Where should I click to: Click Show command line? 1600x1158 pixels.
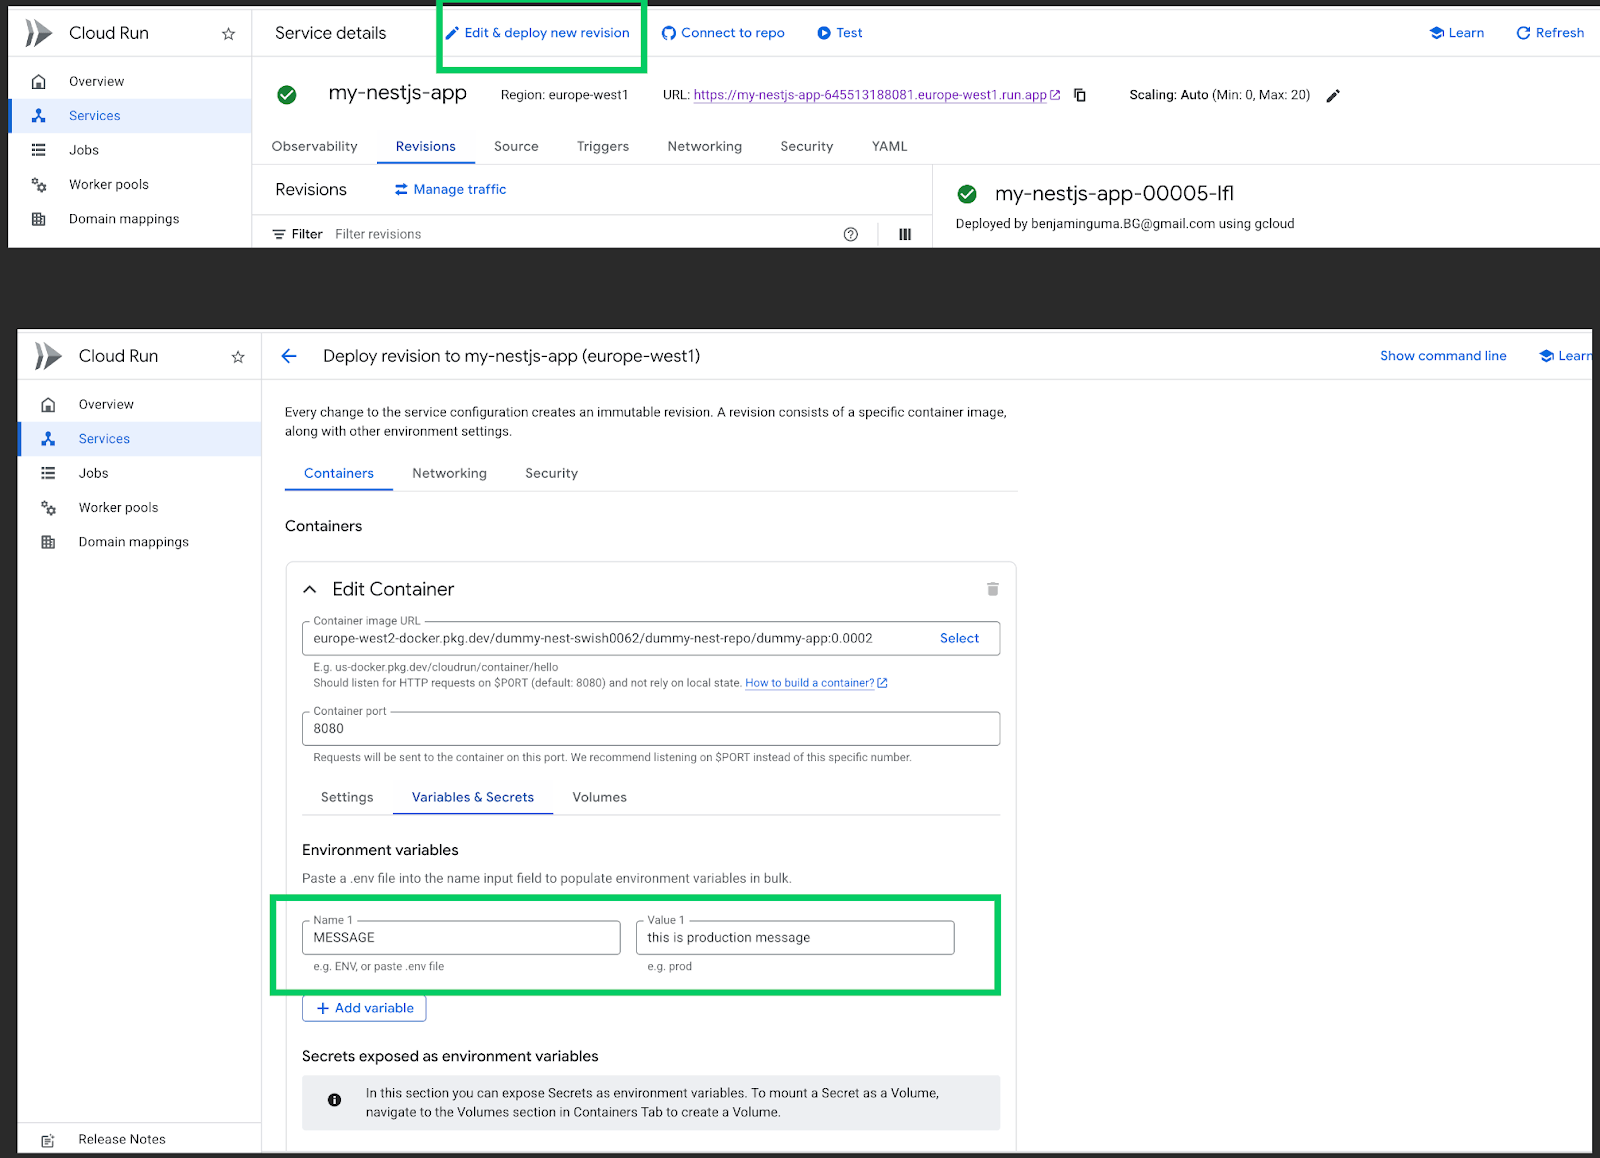click(x=1443, y=356)
